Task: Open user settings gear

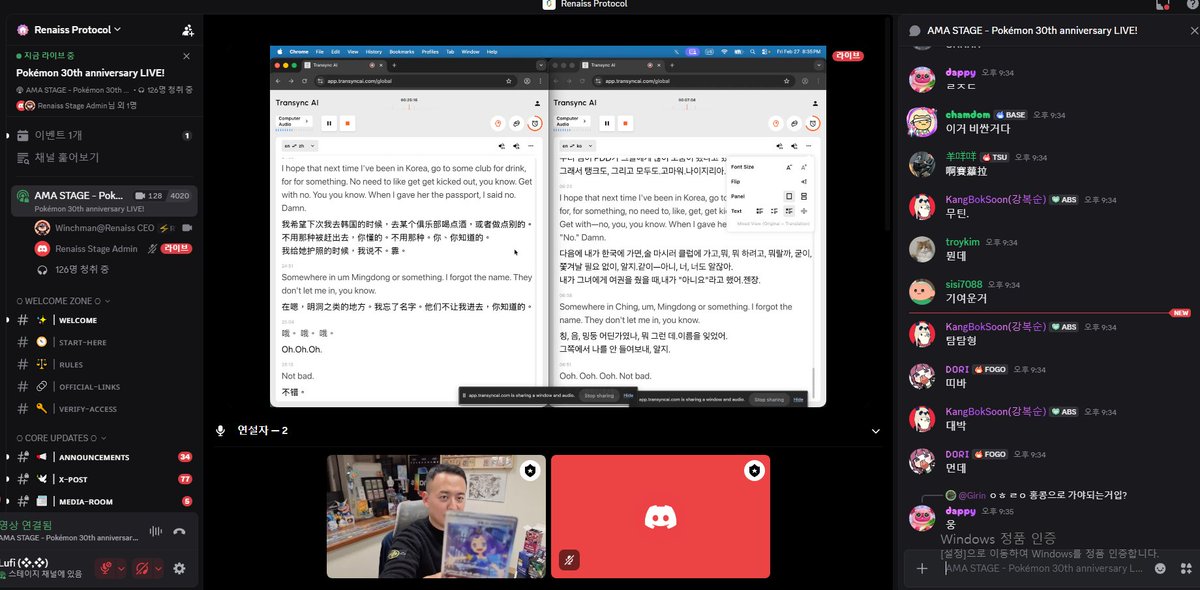Action: 180,568
